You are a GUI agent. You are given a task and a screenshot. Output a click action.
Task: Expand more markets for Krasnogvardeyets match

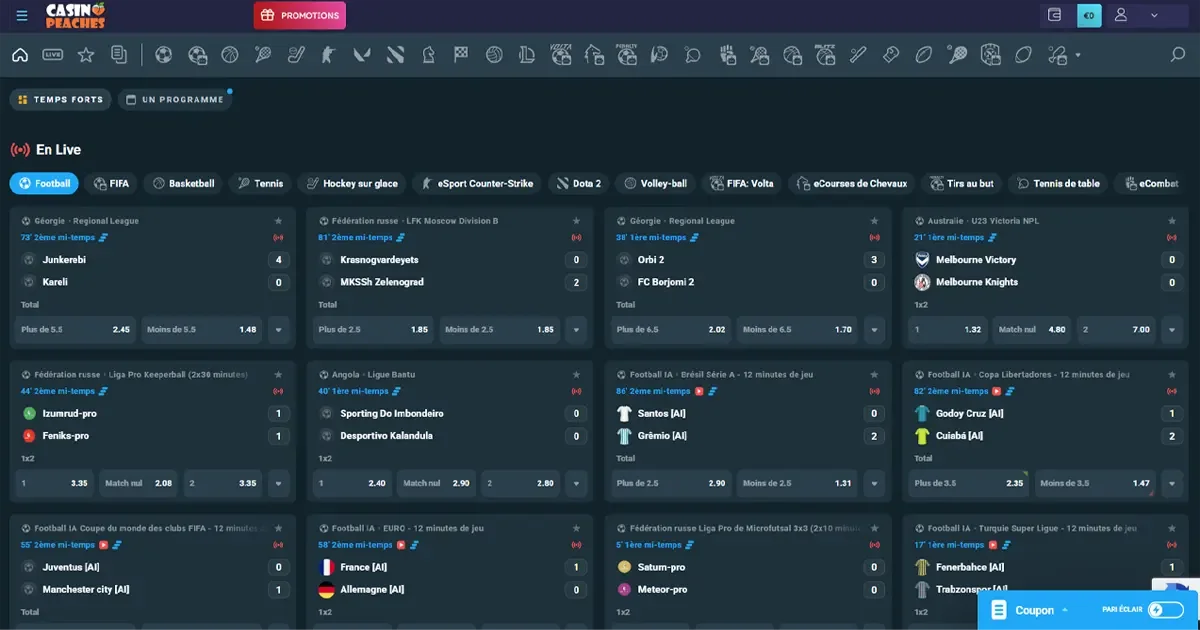[576, 329]
